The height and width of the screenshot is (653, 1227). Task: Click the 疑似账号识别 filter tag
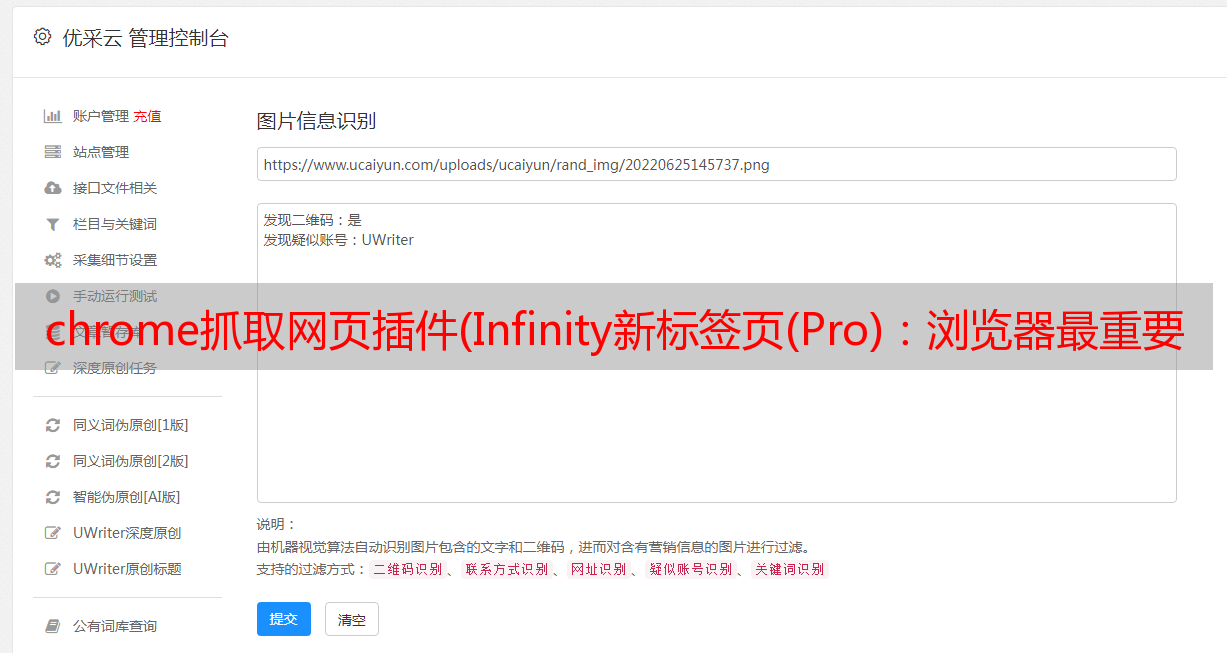pos(691,569)
